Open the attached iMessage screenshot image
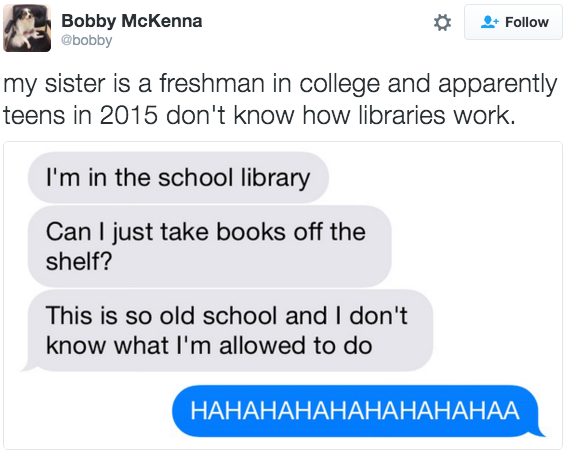Screen dimensions: 566x450 (x=283, y=295)
